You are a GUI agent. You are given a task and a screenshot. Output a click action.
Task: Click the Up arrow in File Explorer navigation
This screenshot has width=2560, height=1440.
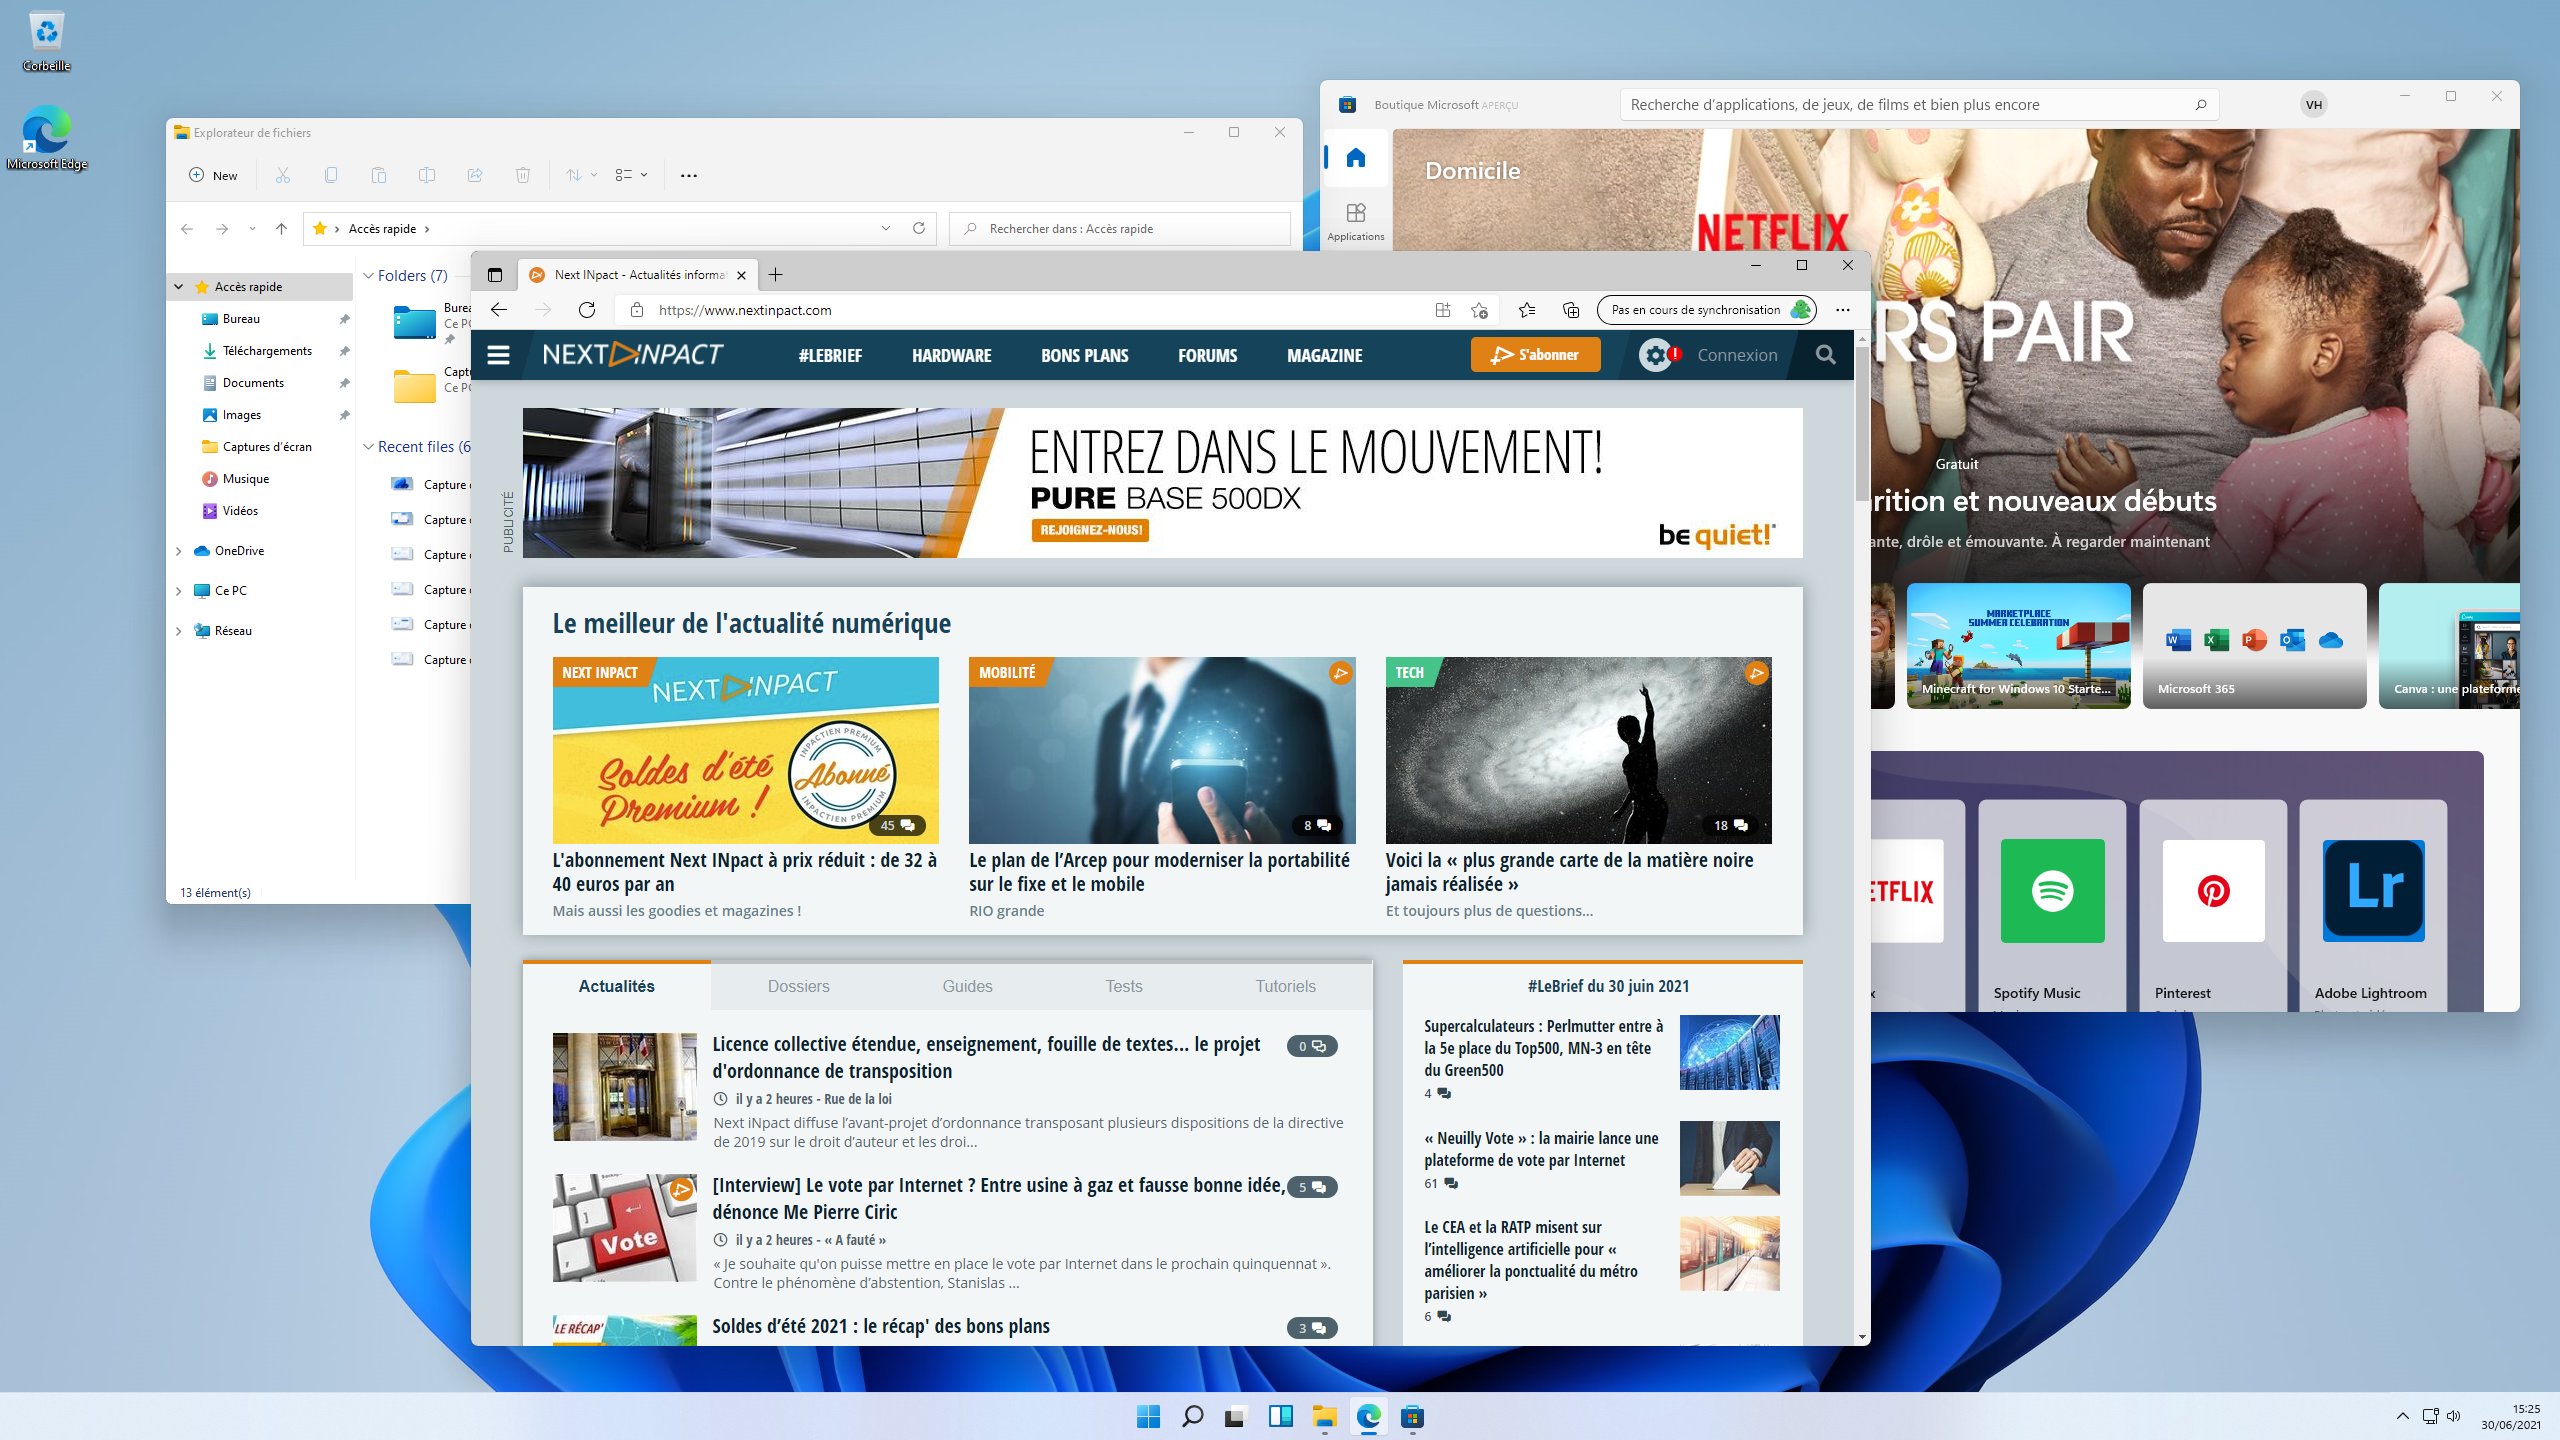pos(282,229)
